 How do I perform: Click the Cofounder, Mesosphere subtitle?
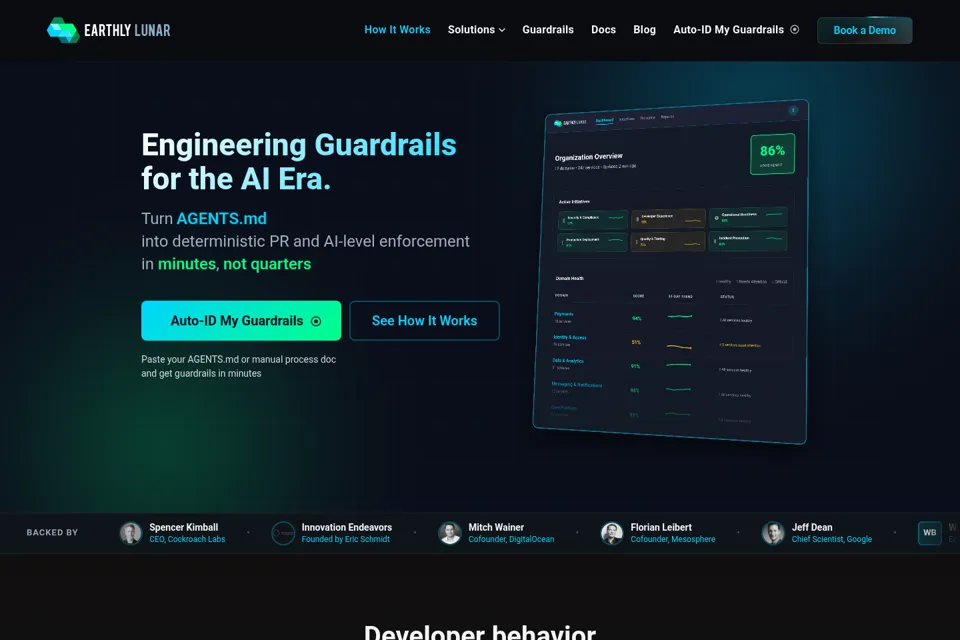point(673,539)
